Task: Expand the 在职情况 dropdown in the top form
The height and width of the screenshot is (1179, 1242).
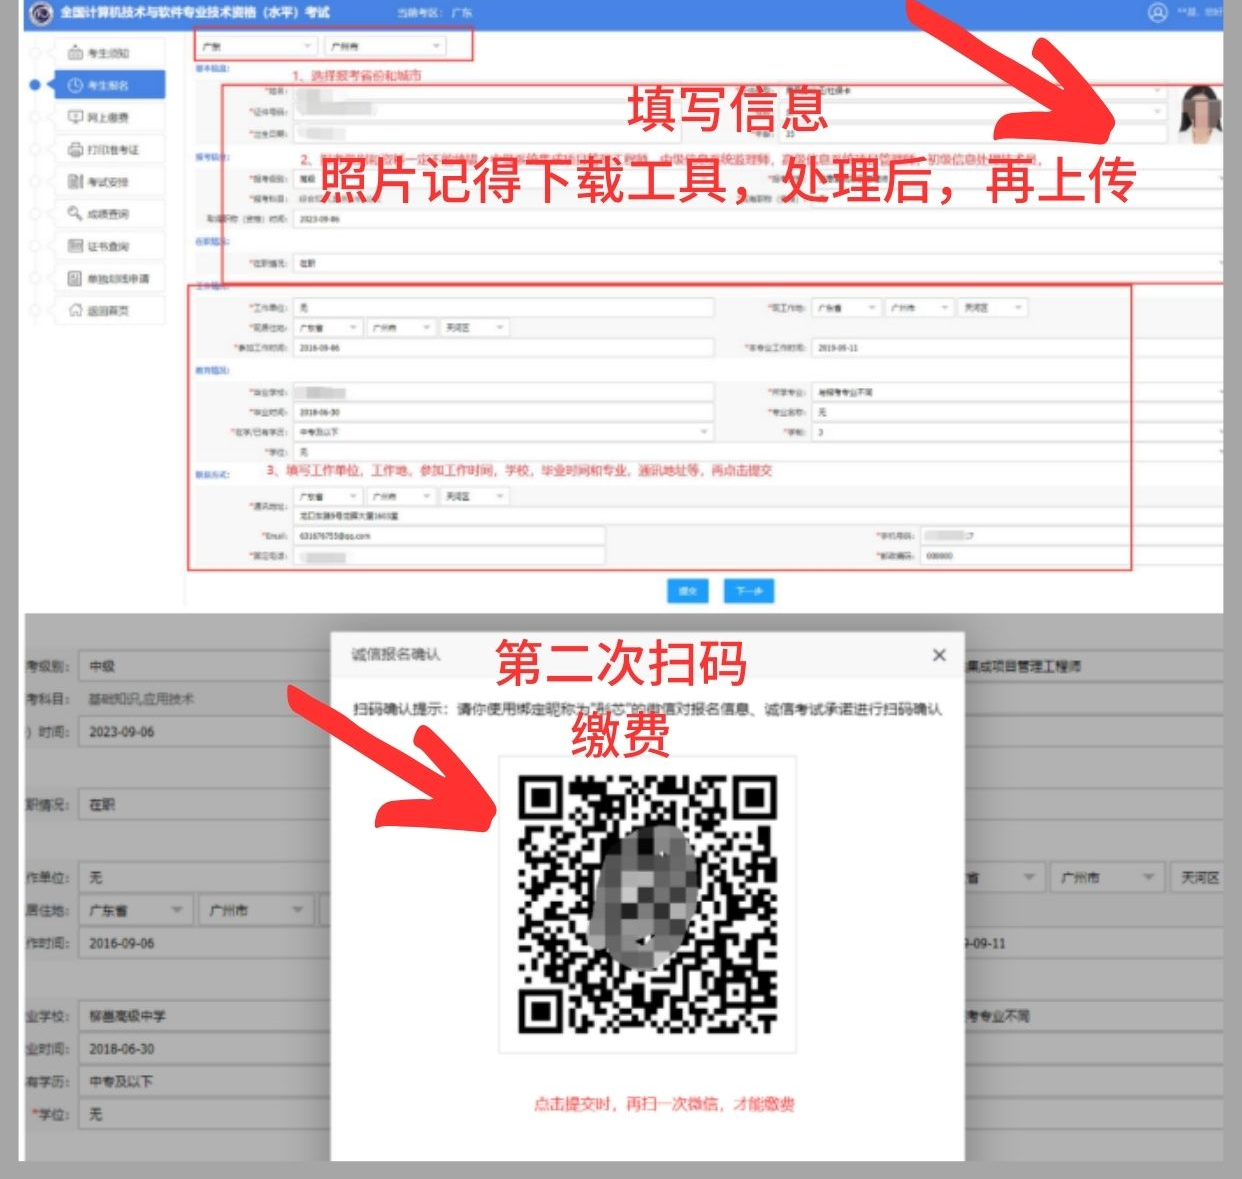Action: point(758,263)
